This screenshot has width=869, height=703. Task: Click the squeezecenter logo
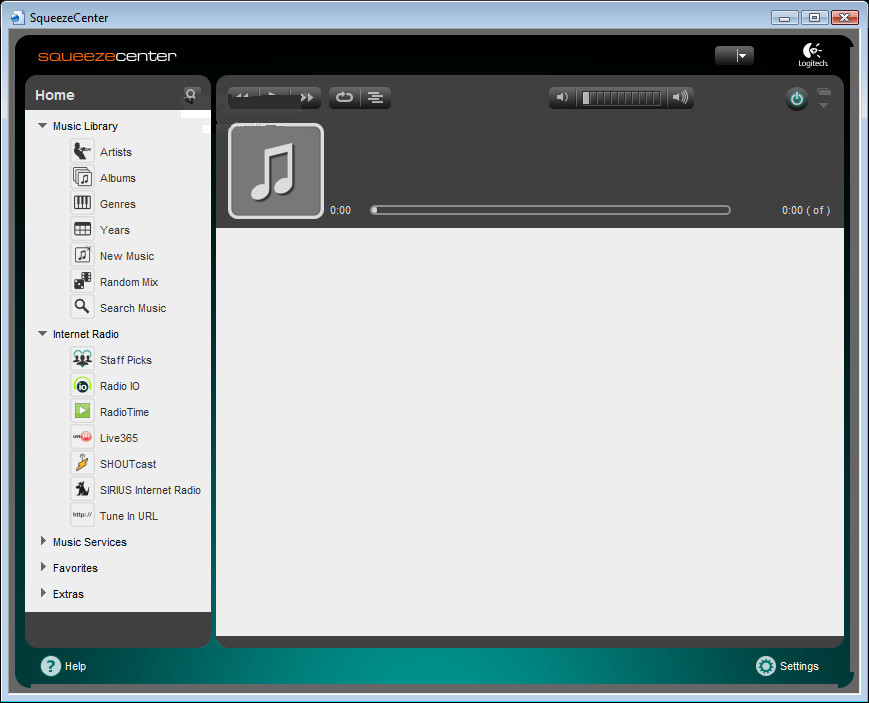point(107,56)
